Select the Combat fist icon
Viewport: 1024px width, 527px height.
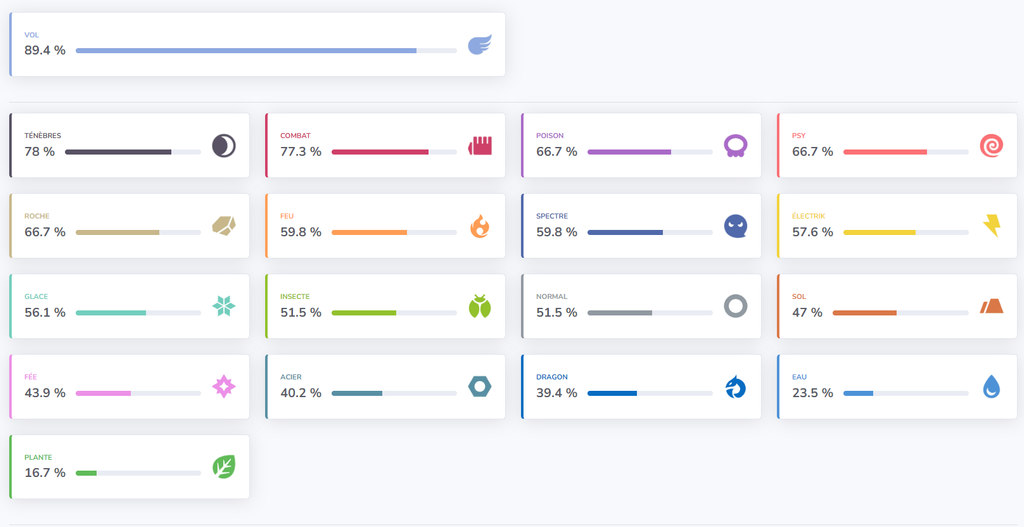tap(479, 146)
